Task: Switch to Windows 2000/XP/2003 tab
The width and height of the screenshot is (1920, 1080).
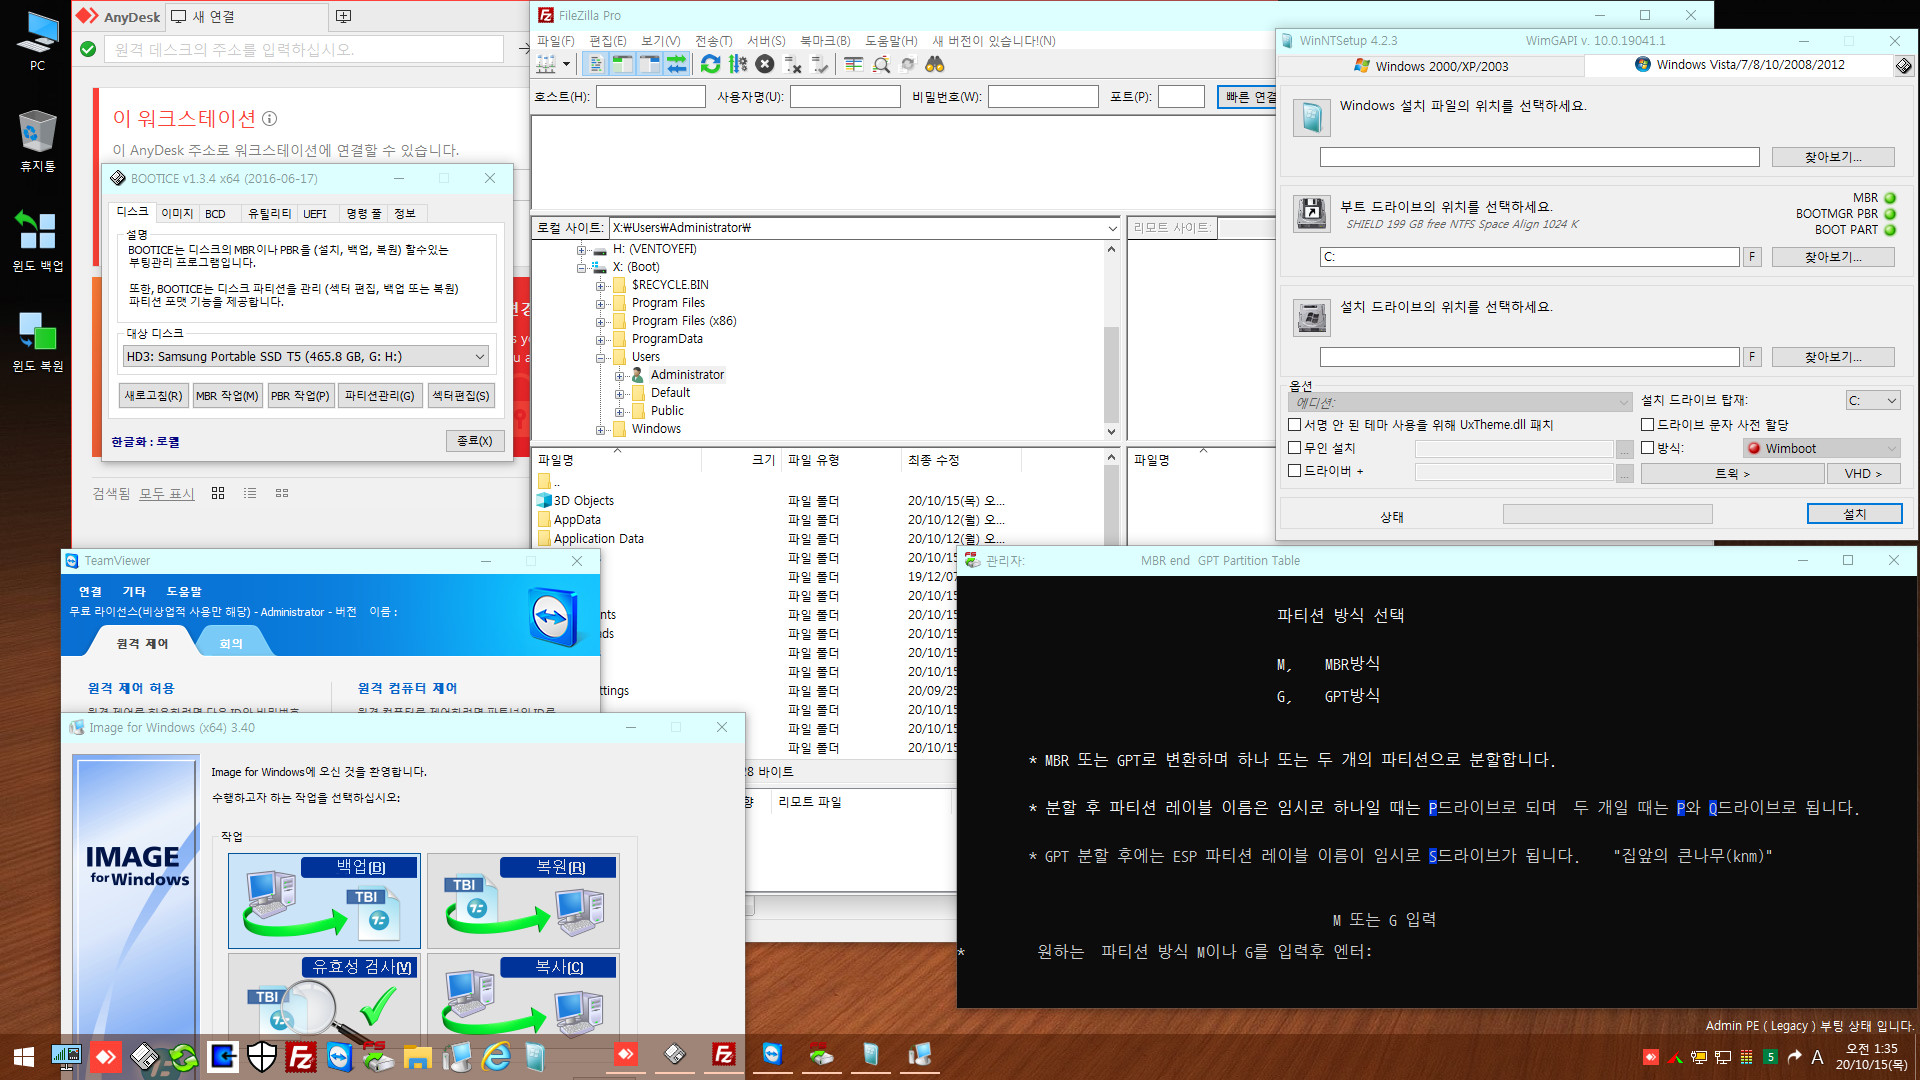Action: coord(1431,66)
